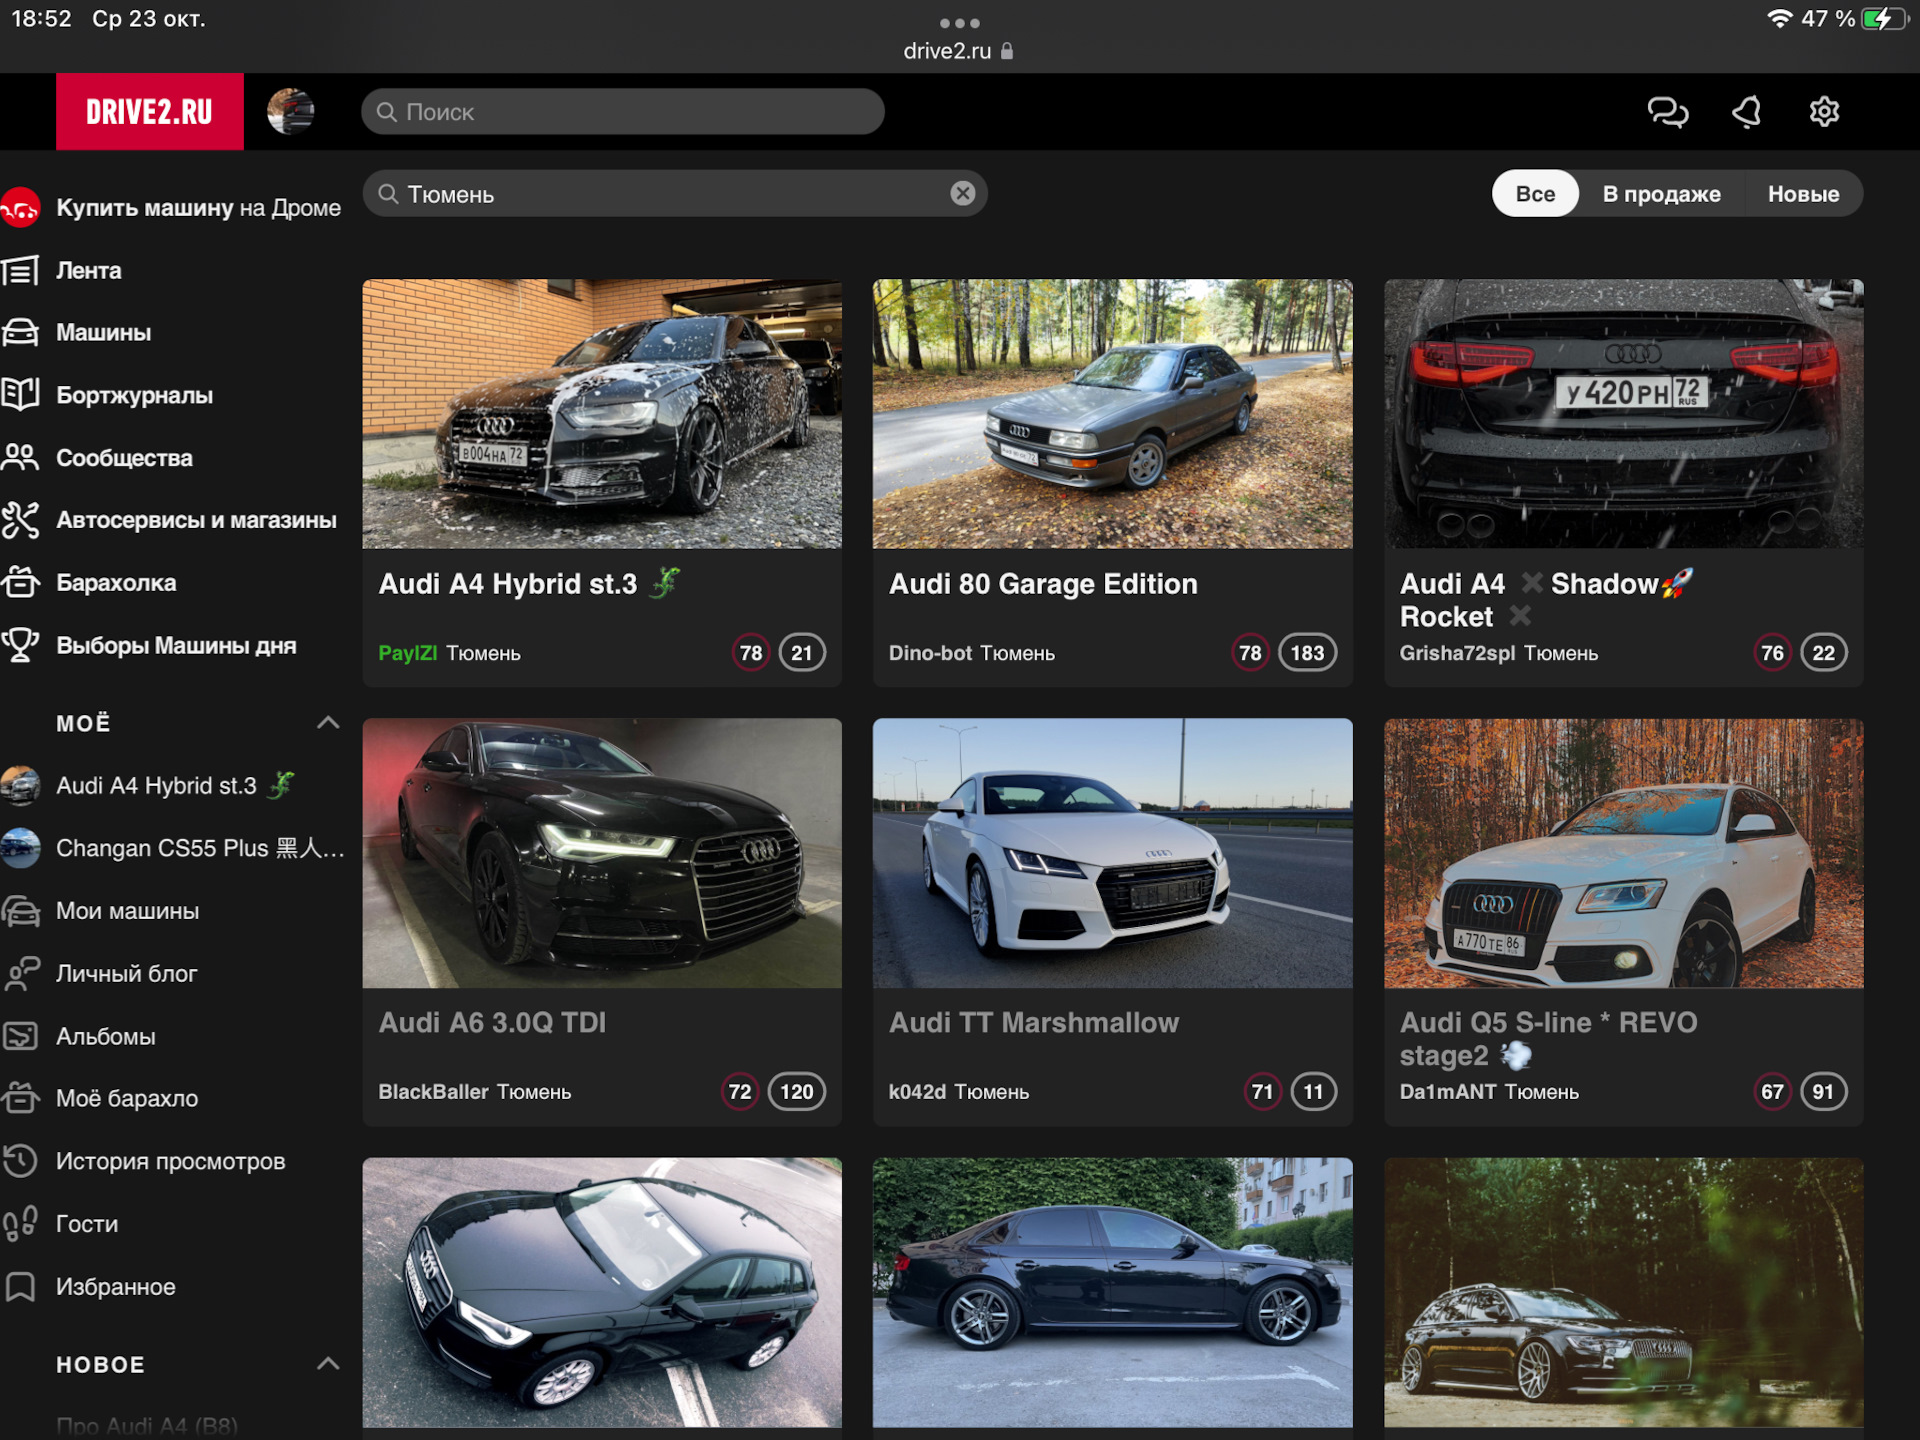Viewport: 1920px width, 1440px height.
Task: Click the 120 counter on Audi A6 card
Action: (796, 1092)
